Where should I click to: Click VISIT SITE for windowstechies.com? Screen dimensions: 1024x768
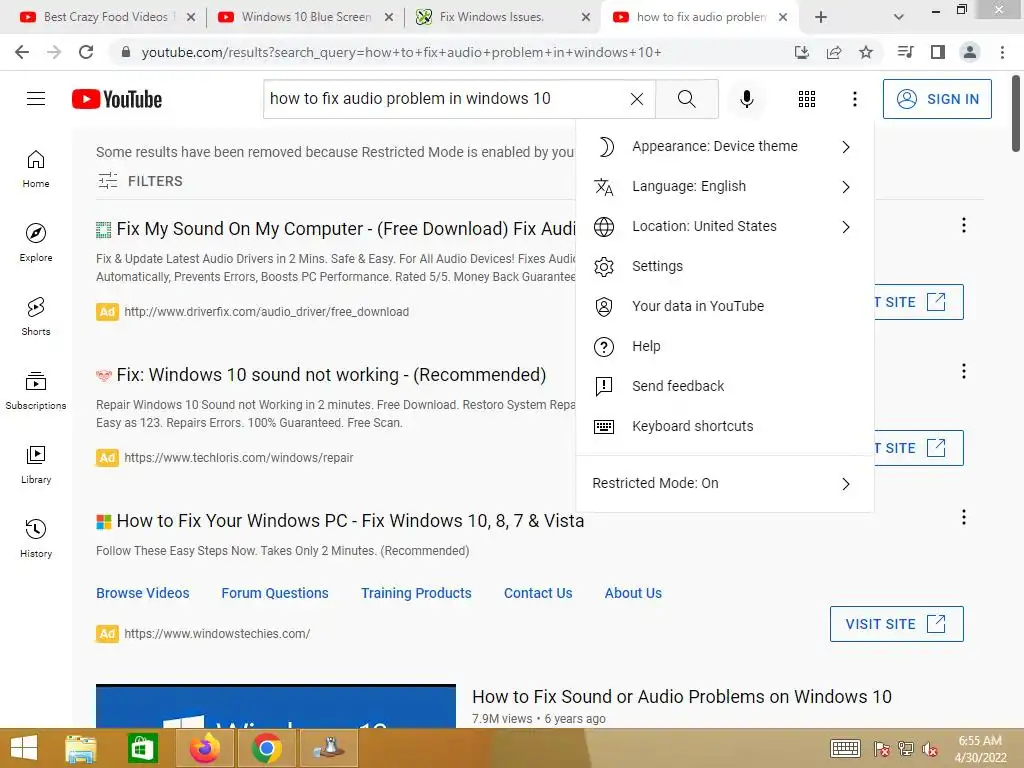click(x=897, y=624)
